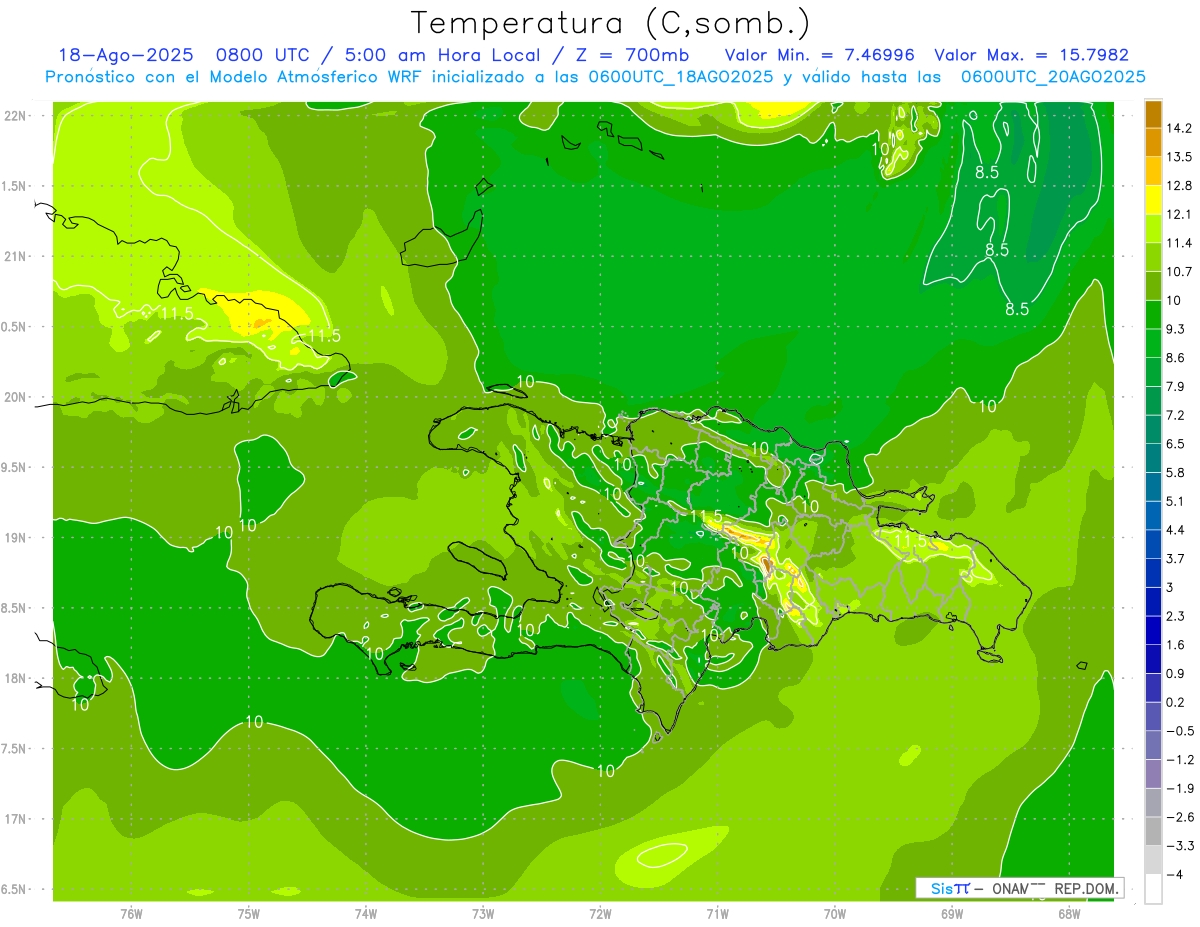The width and height of the screenshot is (1200, 927).
Task: Click the '68W' longitude axis label
Action: pos(1069,913)
